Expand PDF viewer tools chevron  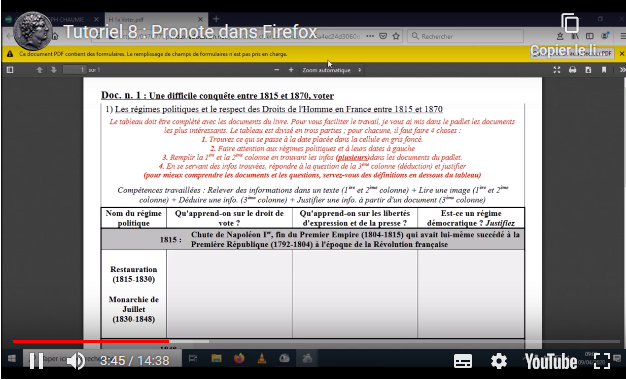pos(622,70)
